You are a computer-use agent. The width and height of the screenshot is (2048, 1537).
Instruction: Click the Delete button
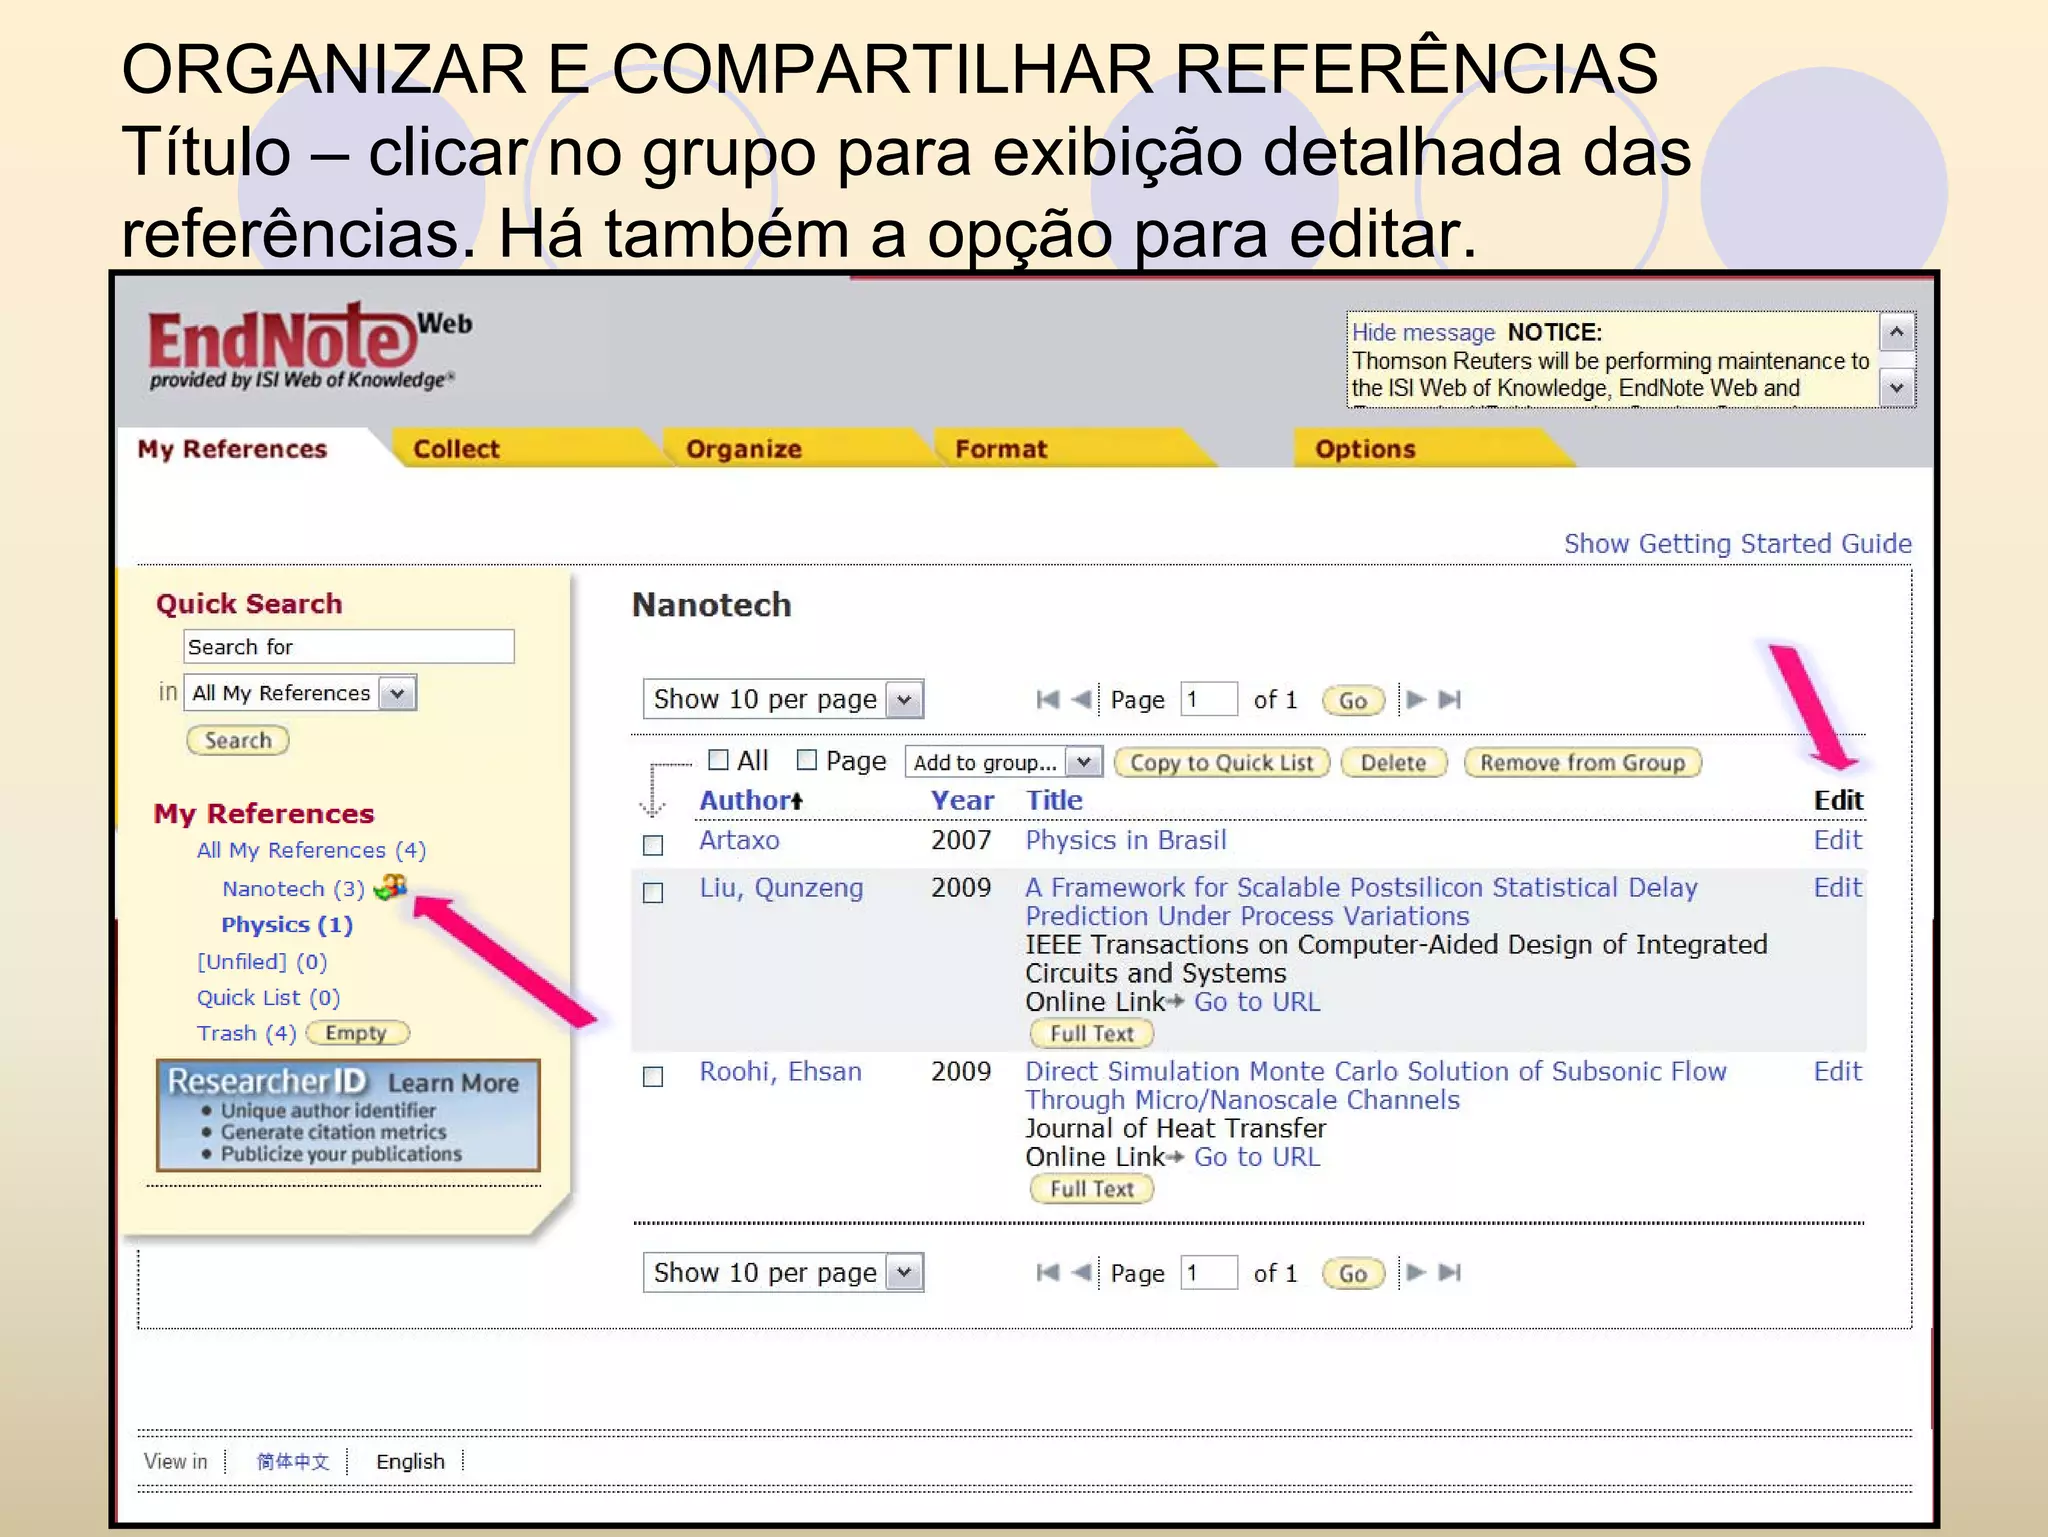(x=1393, y=762)
